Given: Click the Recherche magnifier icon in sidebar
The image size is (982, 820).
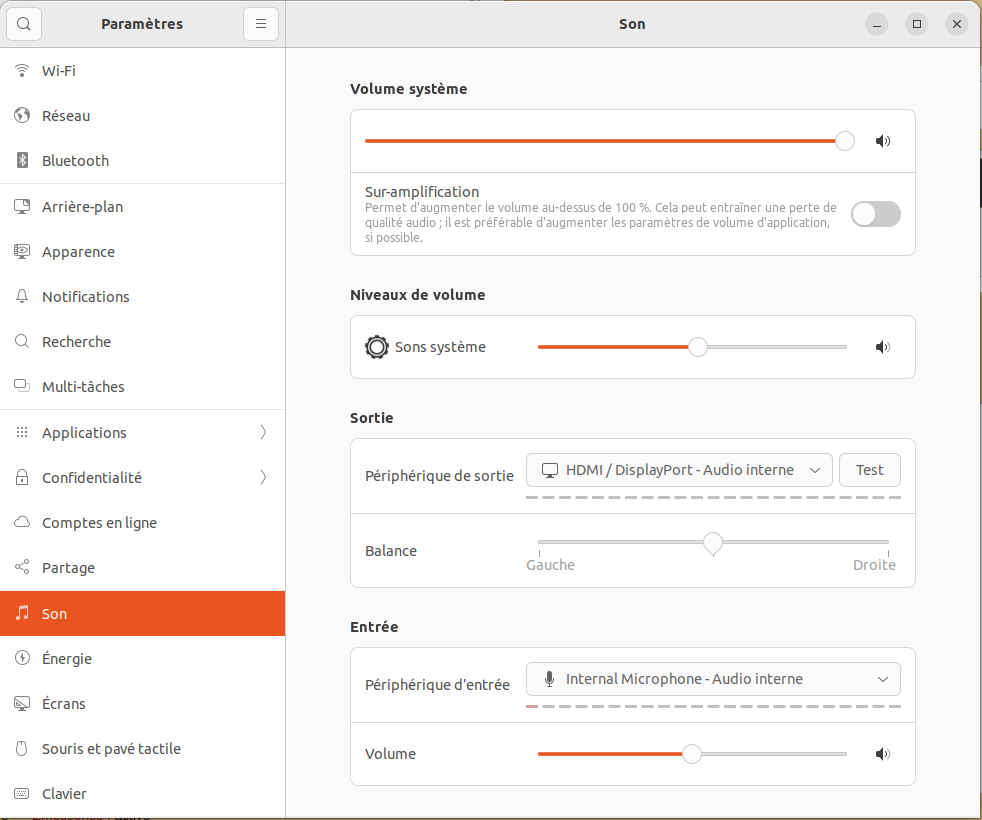Looking at the screenshot, I should pyautogui.click(x=22, y=341).
